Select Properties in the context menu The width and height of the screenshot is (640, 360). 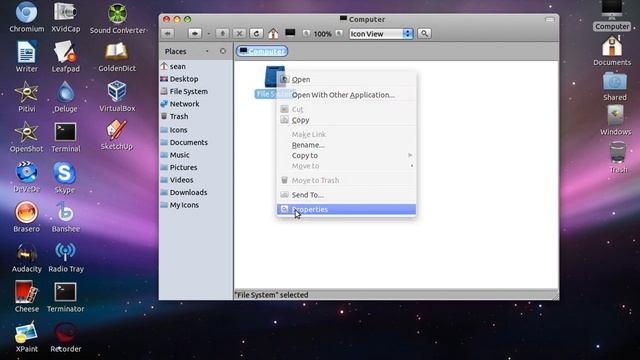pos(347,209)
